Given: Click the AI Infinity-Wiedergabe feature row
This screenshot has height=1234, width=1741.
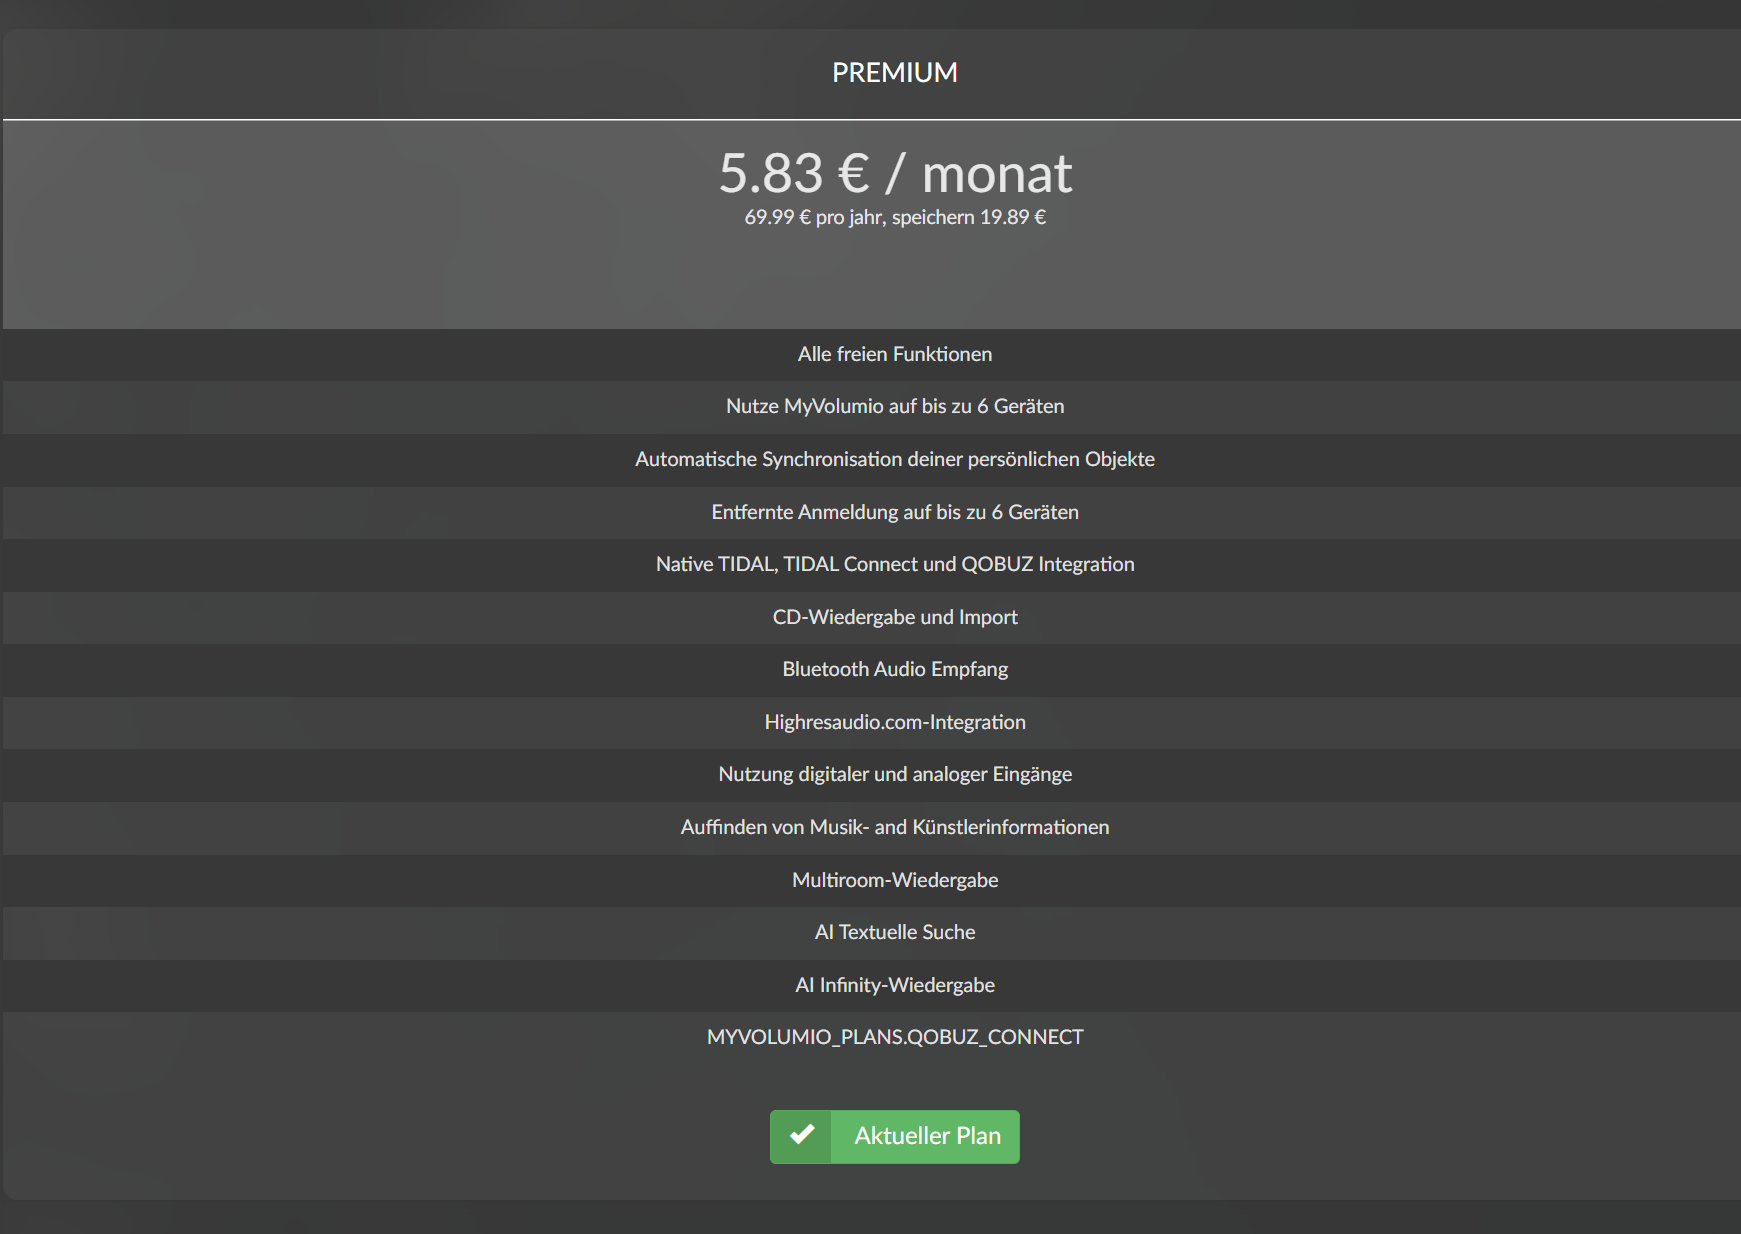Looking at the screenshot, I should point(872,986).
